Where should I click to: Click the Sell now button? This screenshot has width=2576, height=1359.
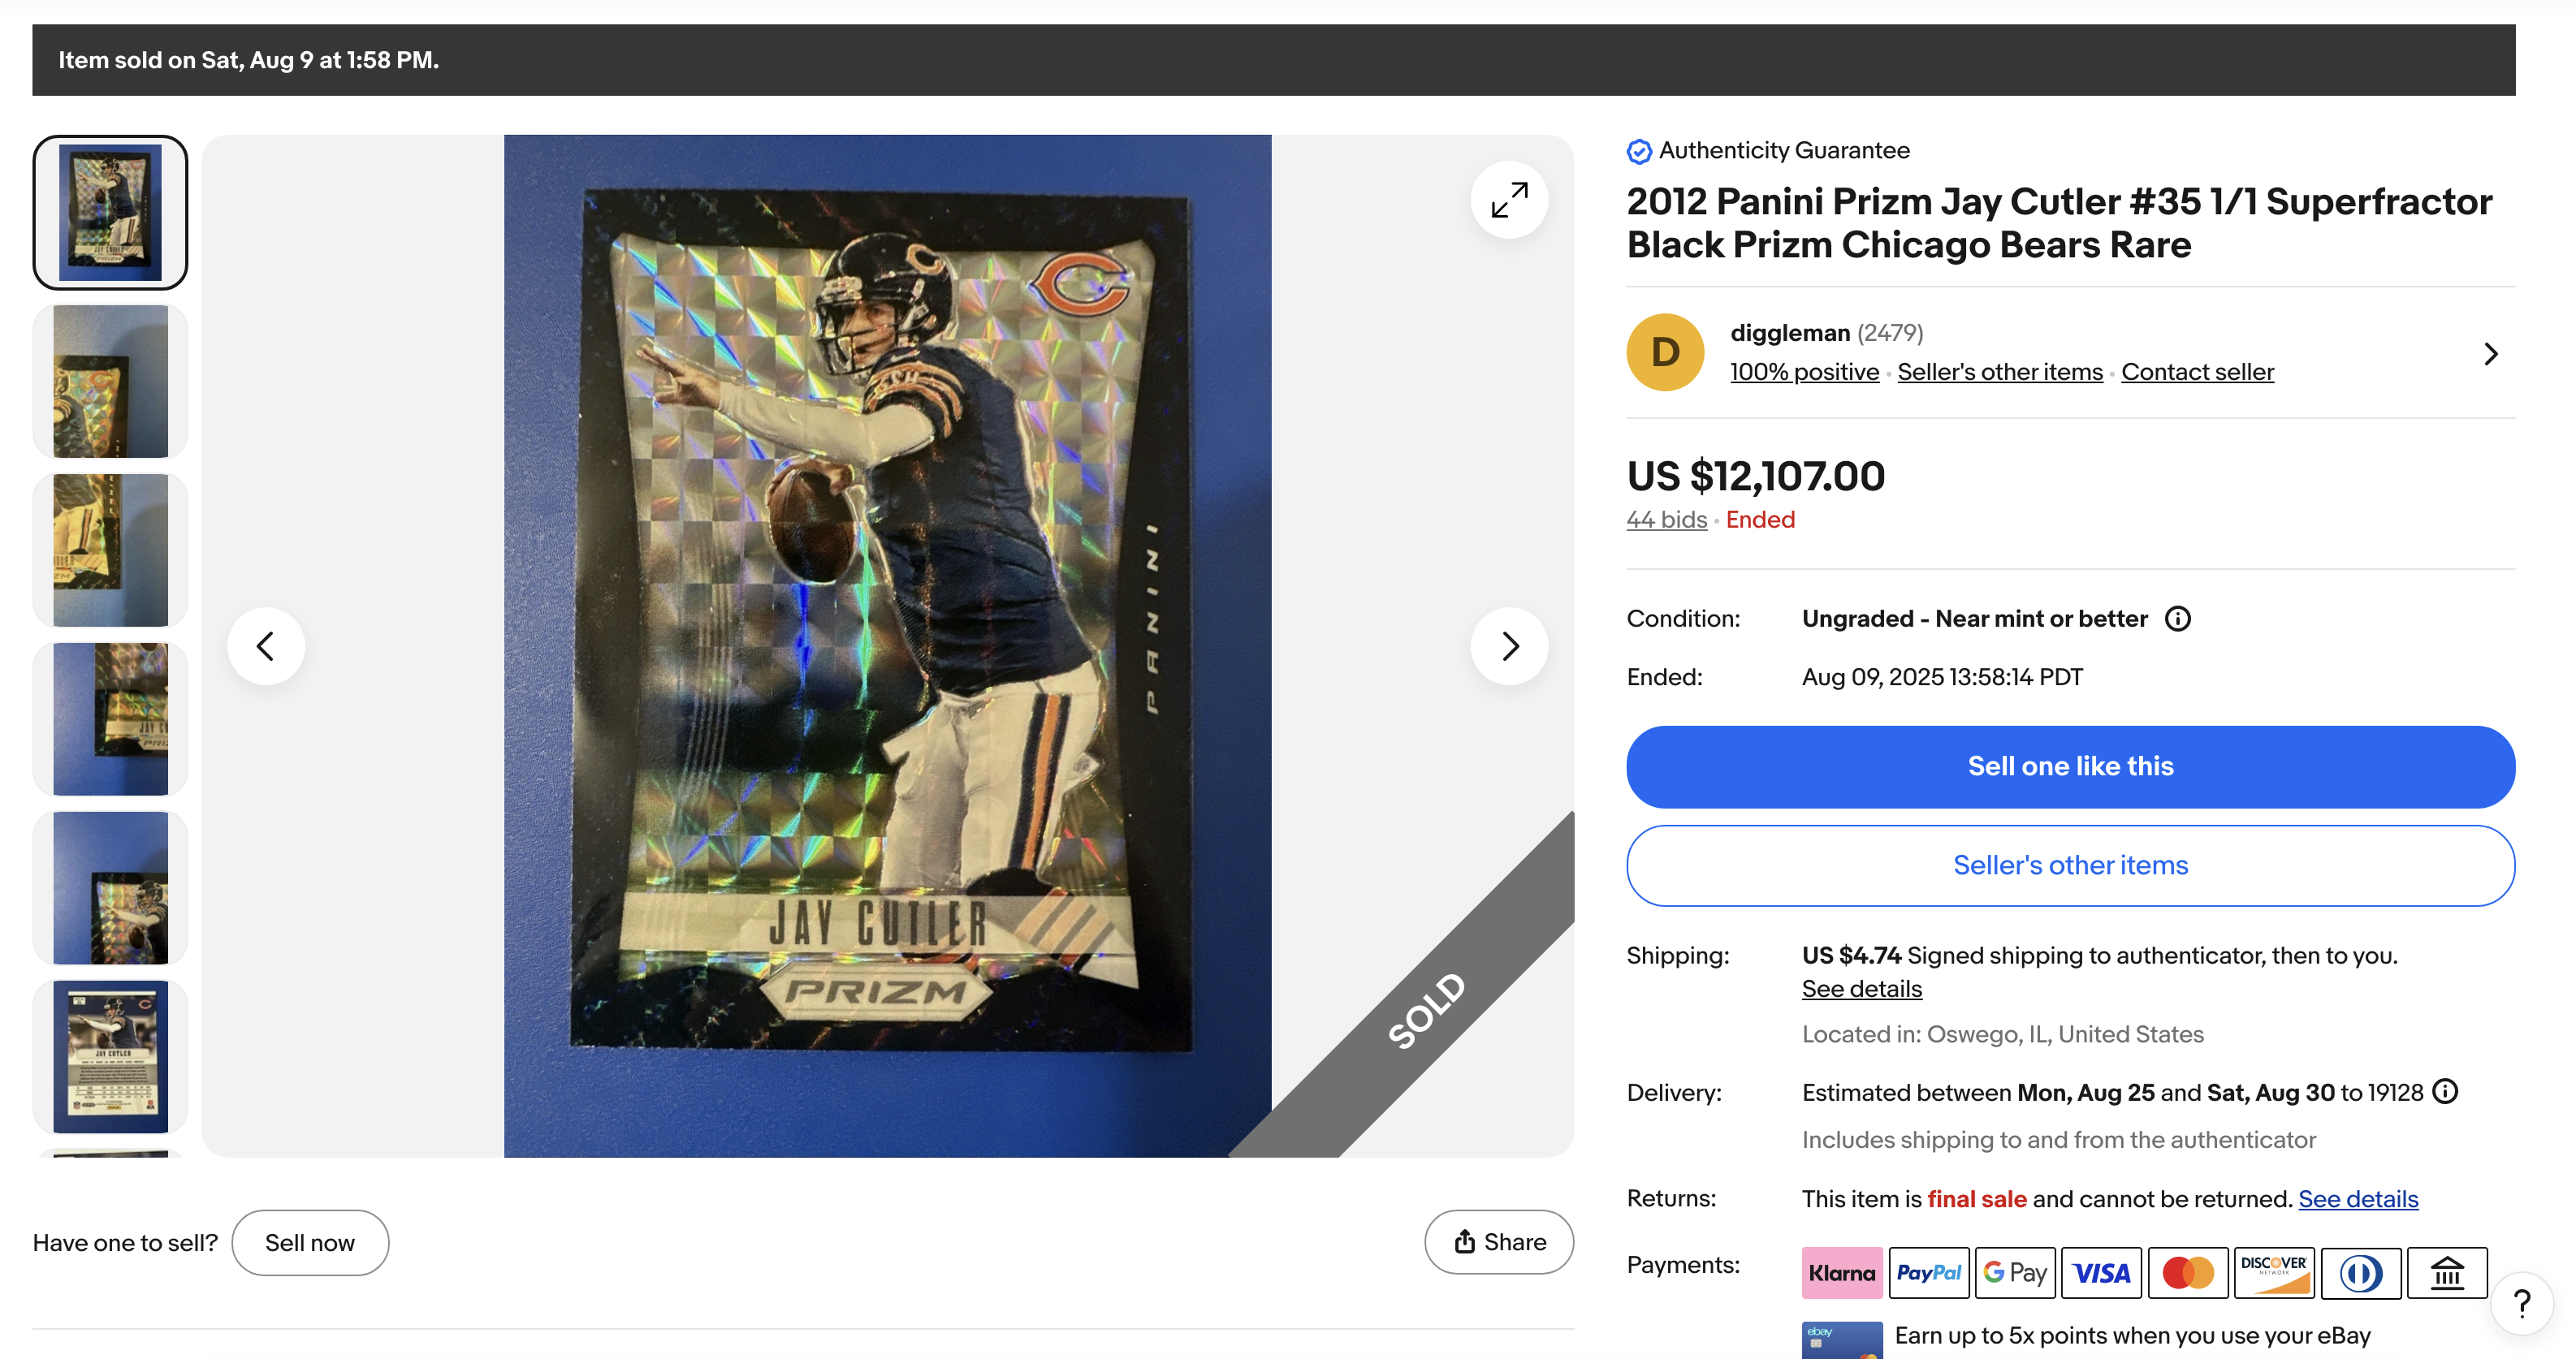310,1243
